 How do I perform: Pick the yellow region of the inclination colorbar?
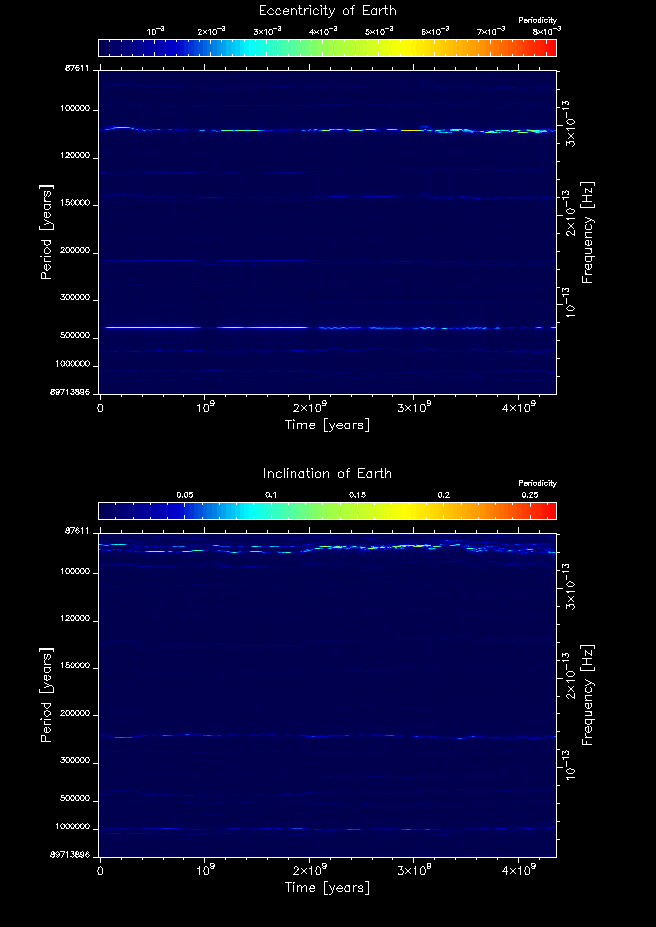(400, 511)
